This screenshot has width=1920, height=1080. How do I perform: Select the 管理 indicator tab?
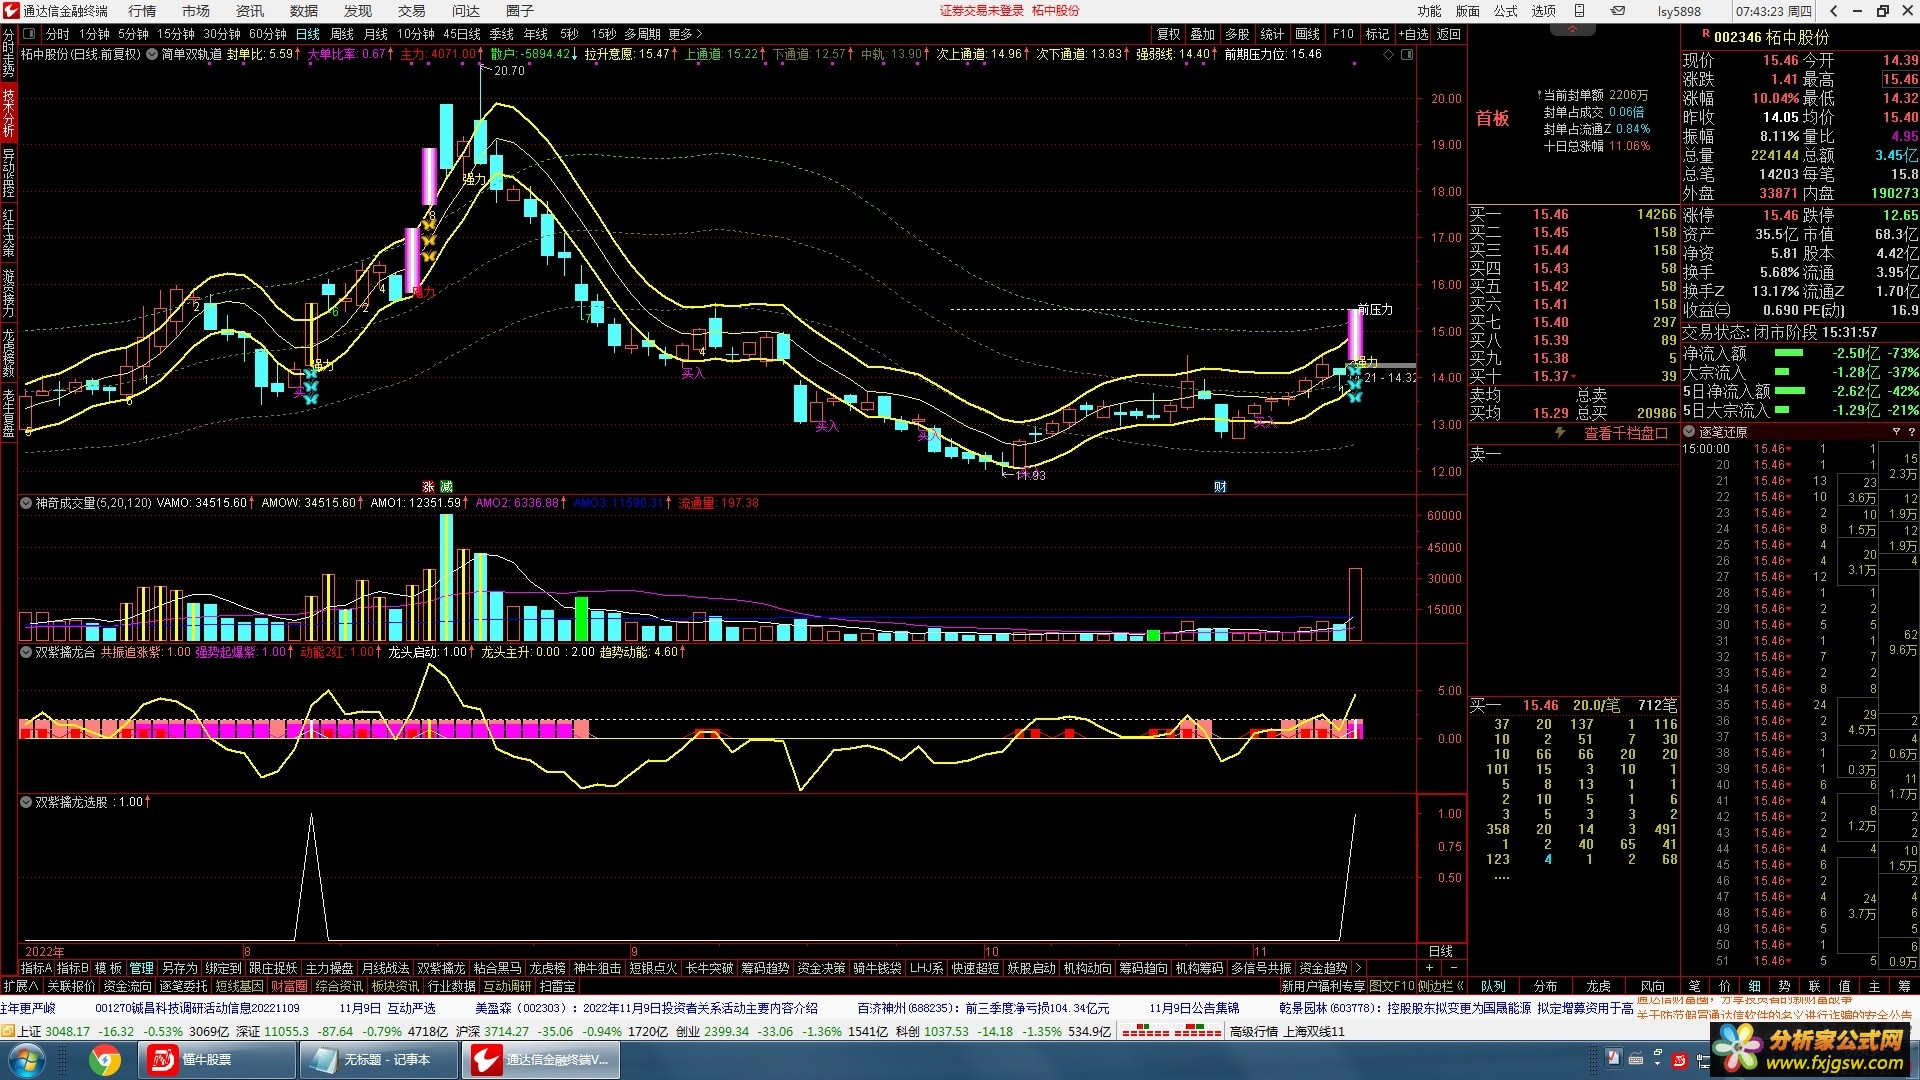click(141, 968)
